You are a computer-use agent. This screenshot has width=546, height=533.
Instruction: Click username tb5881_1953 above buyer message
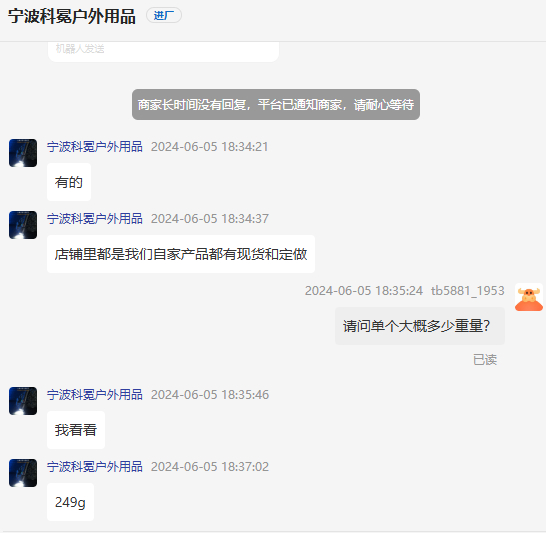point(468,291)
